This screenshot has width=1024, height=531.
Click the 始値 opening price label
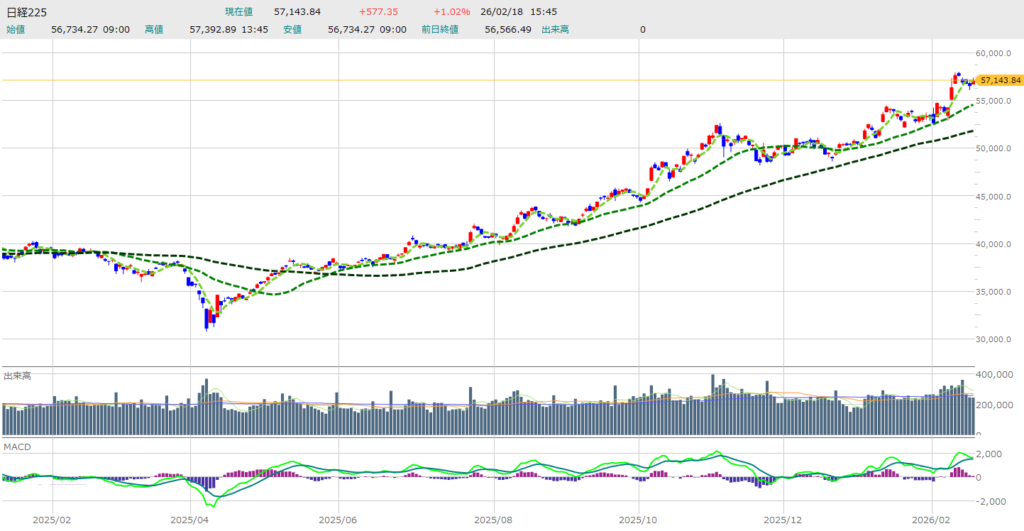tap(16, 29)
